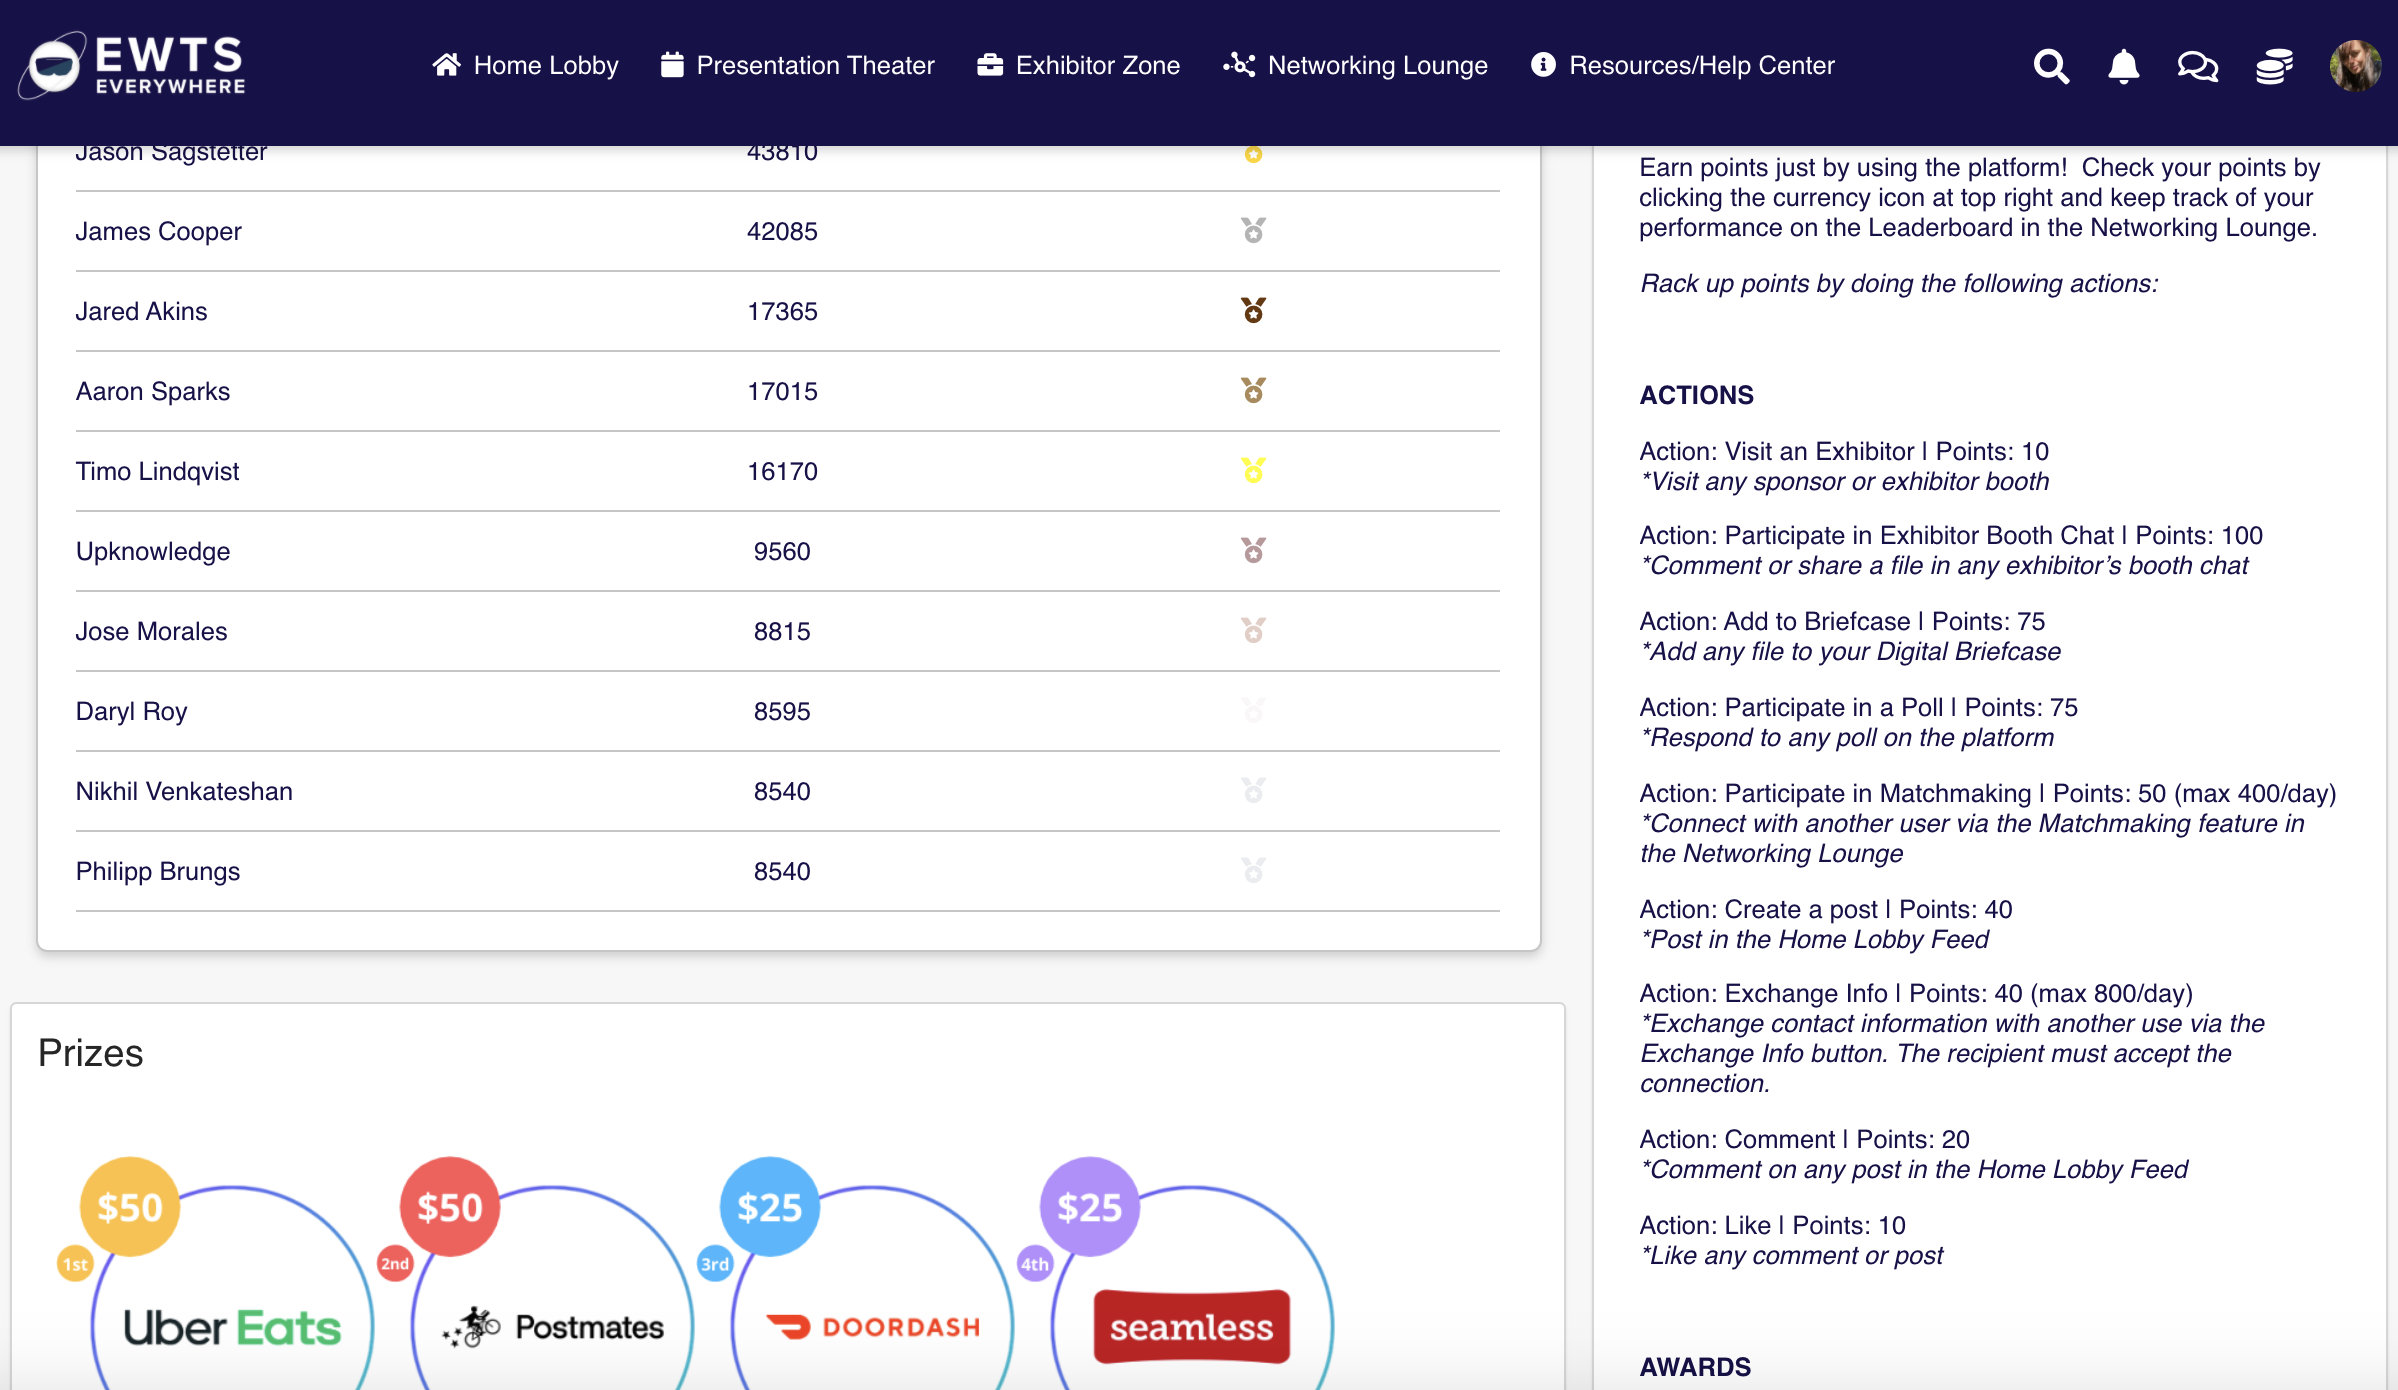The image size is (2398, 1390).
Task: Click score 8815
Action: (x=782, y=631)
